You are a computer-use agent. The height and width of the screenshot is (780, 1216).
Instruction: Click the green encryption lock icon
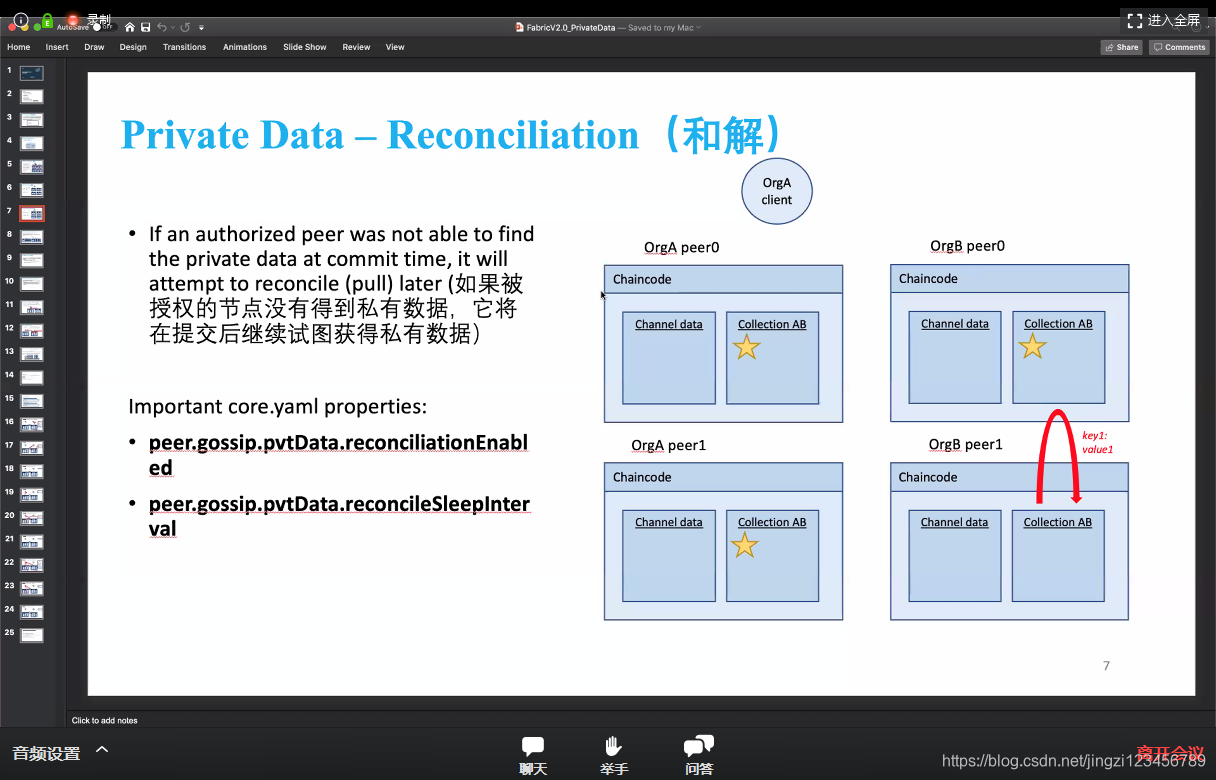pyautogui.click(x=47, y=21)
